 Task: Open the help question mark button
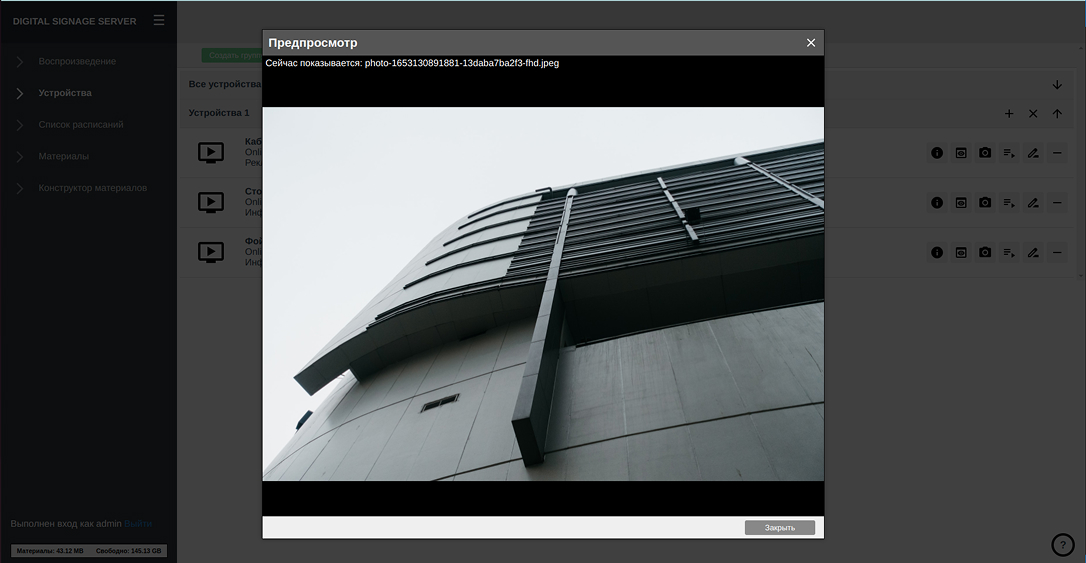click(1062, 545)
